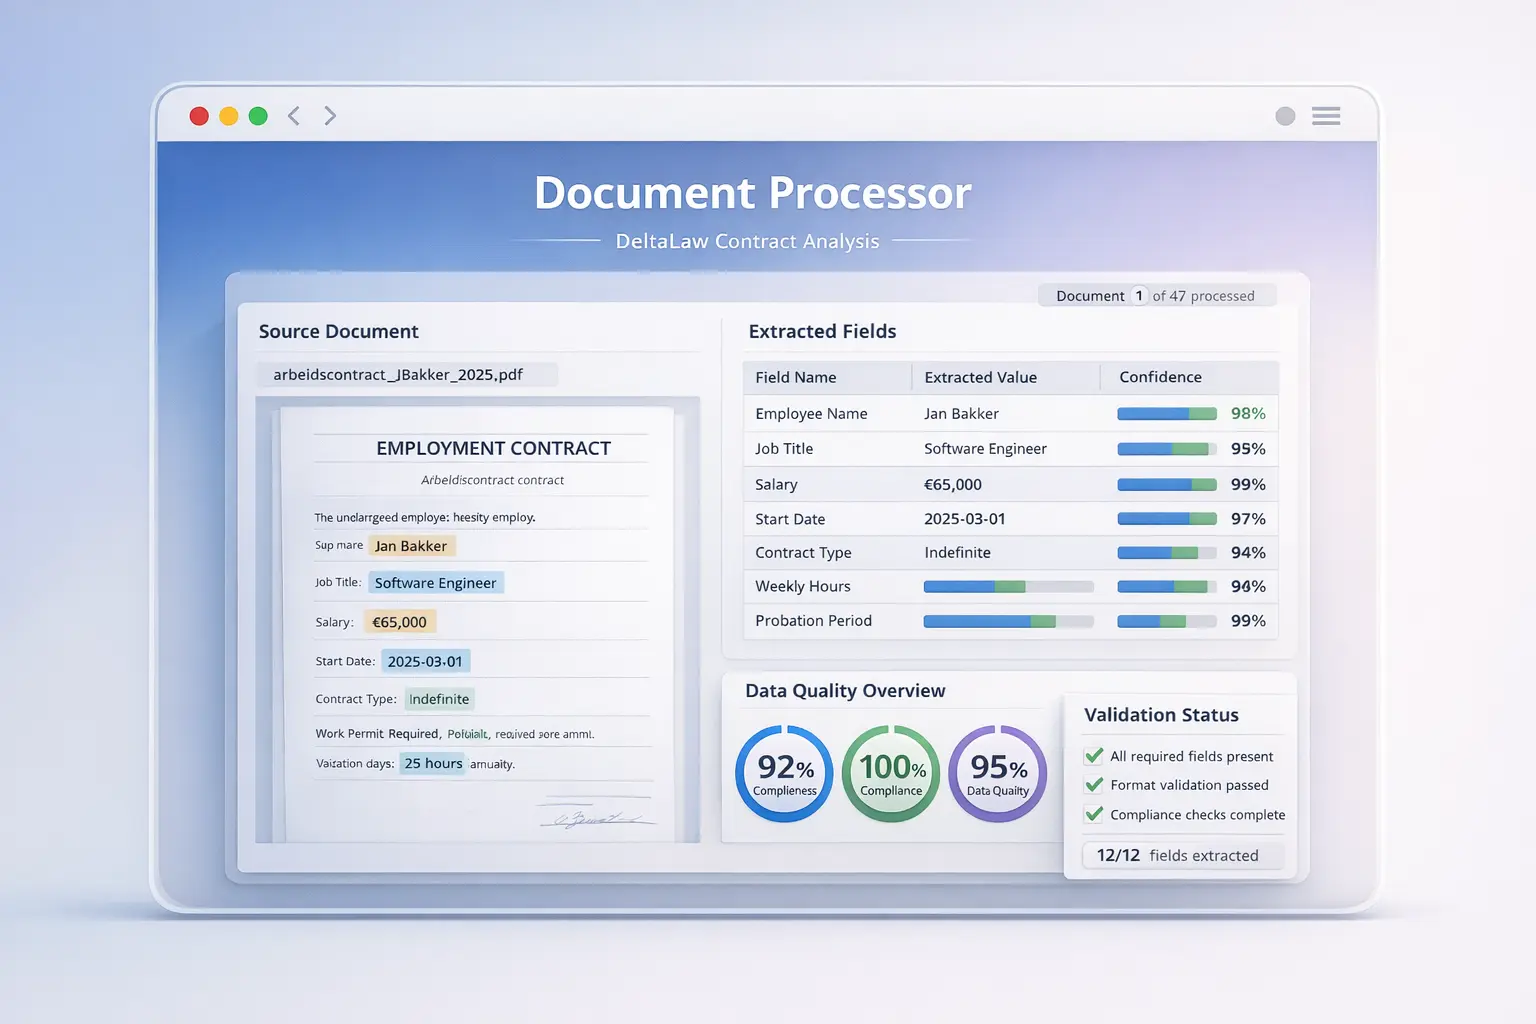Click the Confidence column header
The image size is (1536, 1024).
click(1160, 377)
